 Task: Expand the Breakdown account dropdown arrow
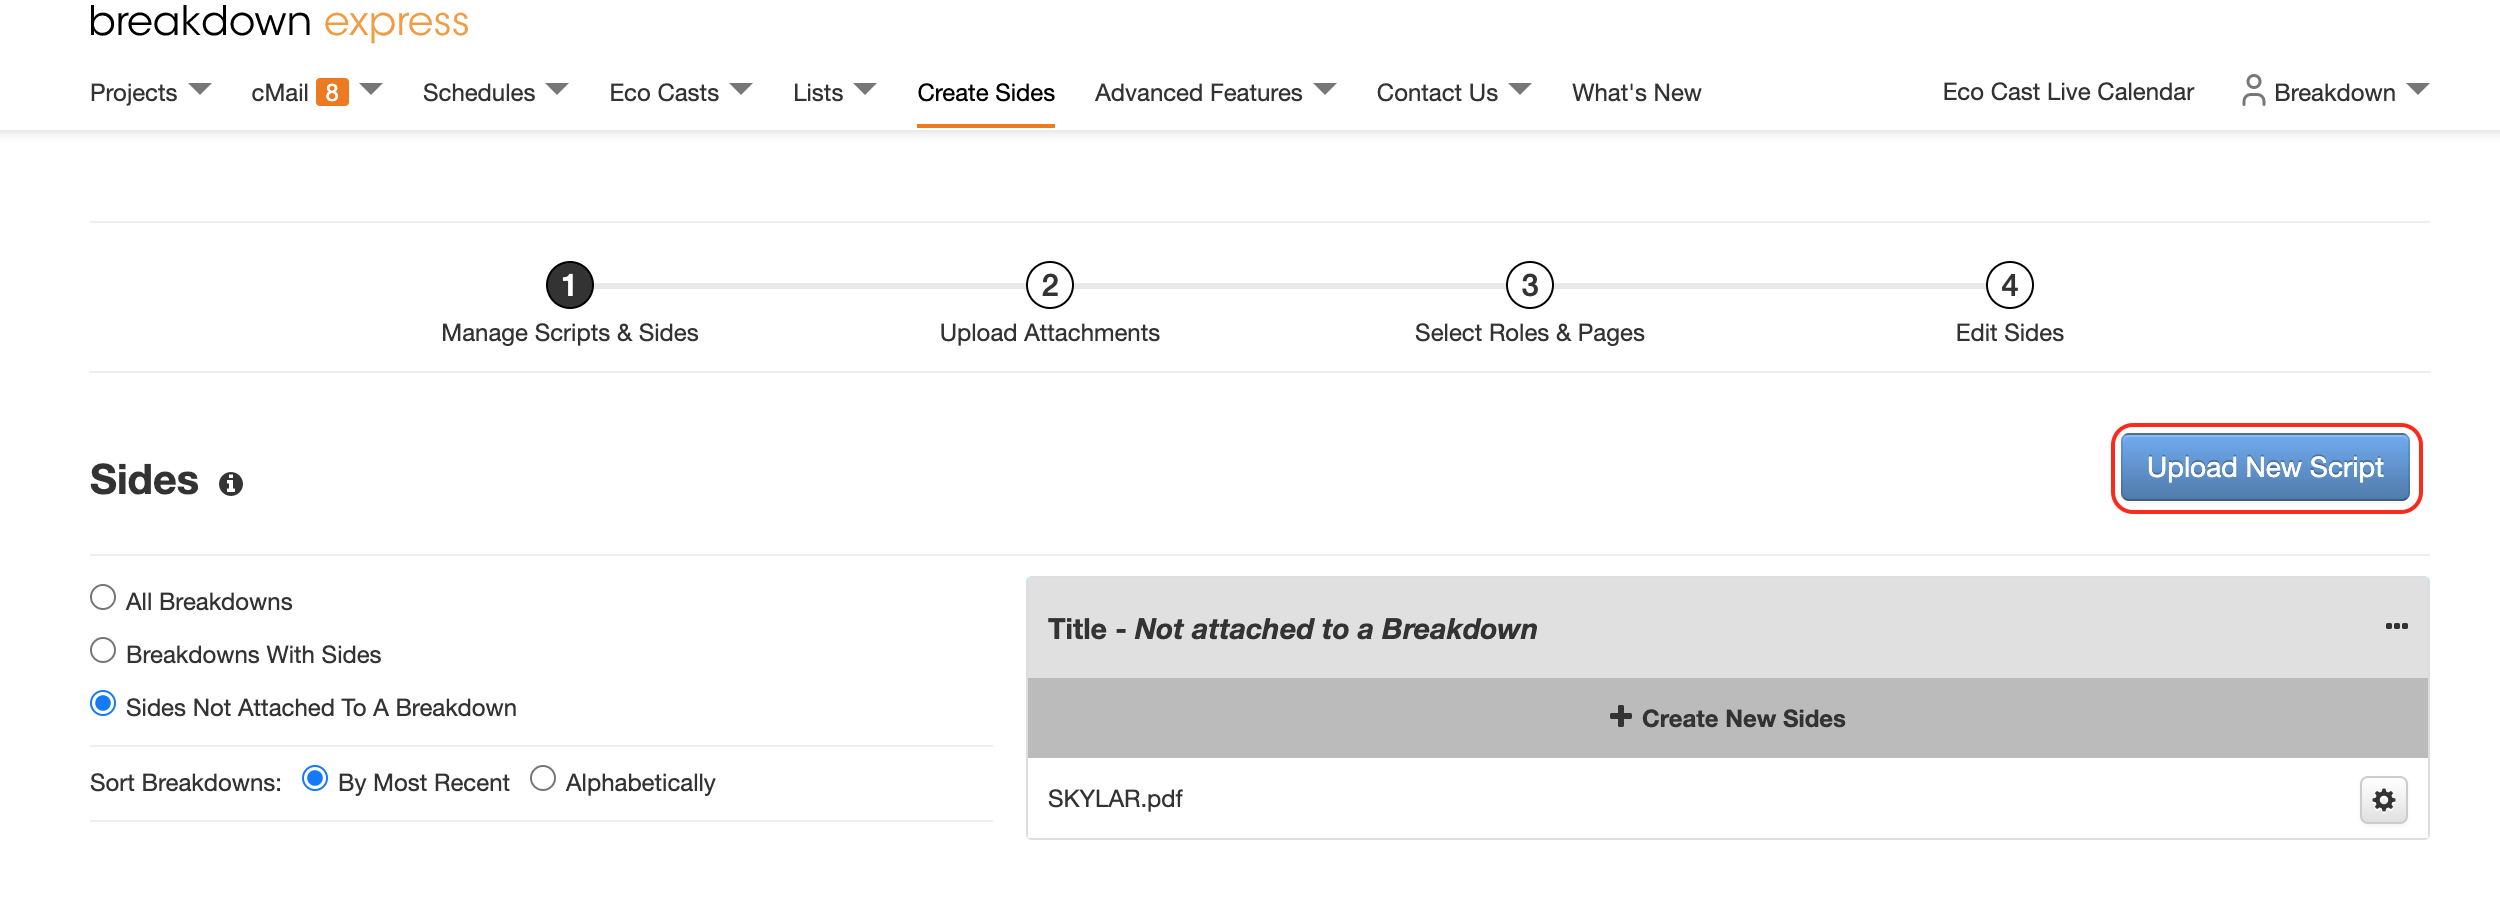pos(2418,89)
